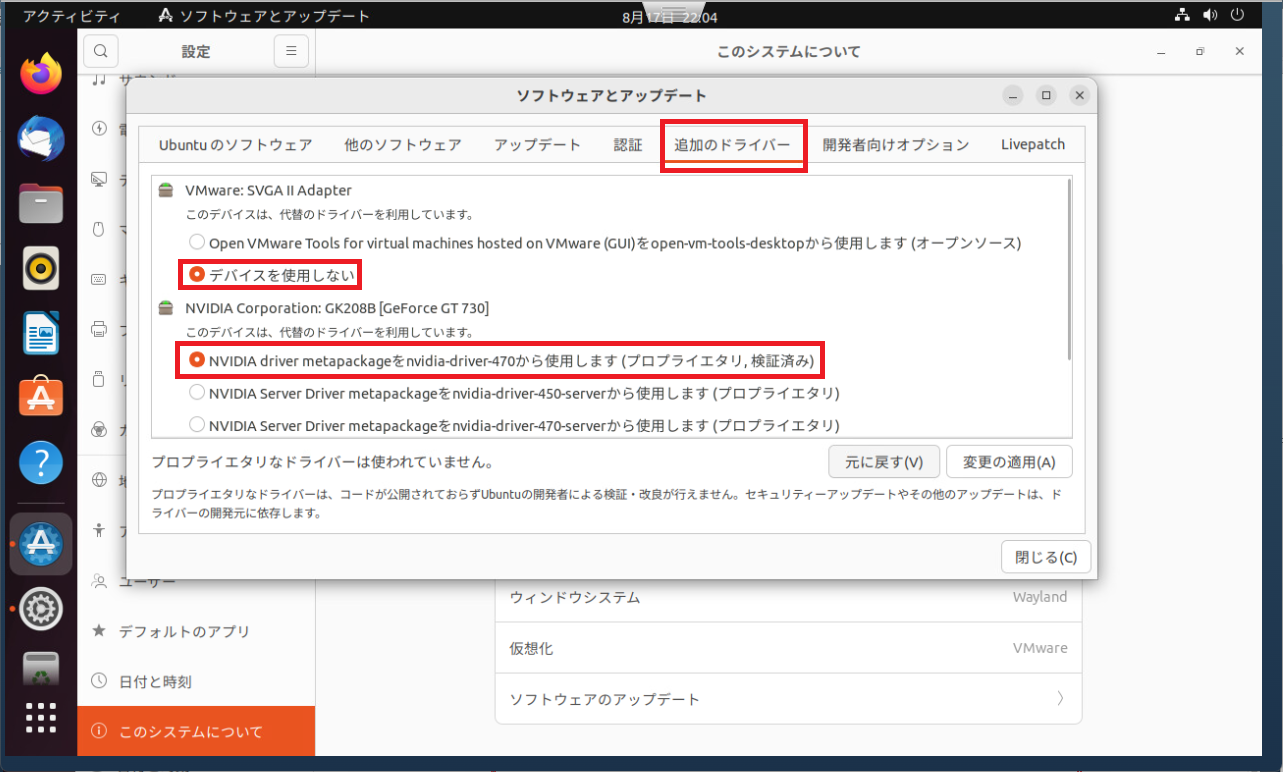Switch to the Livepatch tab

1032,145
